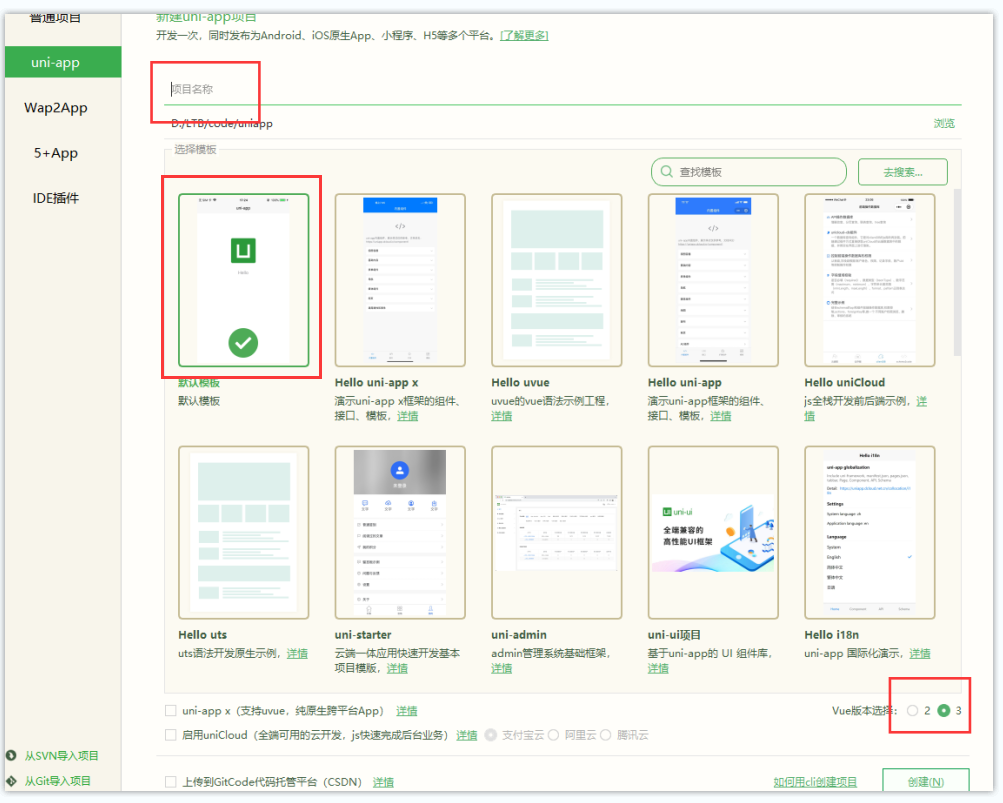Viewport: 1003px width, 803px height.
Task: Select the Hello uts template thumbnail
Action: (243, 532)
